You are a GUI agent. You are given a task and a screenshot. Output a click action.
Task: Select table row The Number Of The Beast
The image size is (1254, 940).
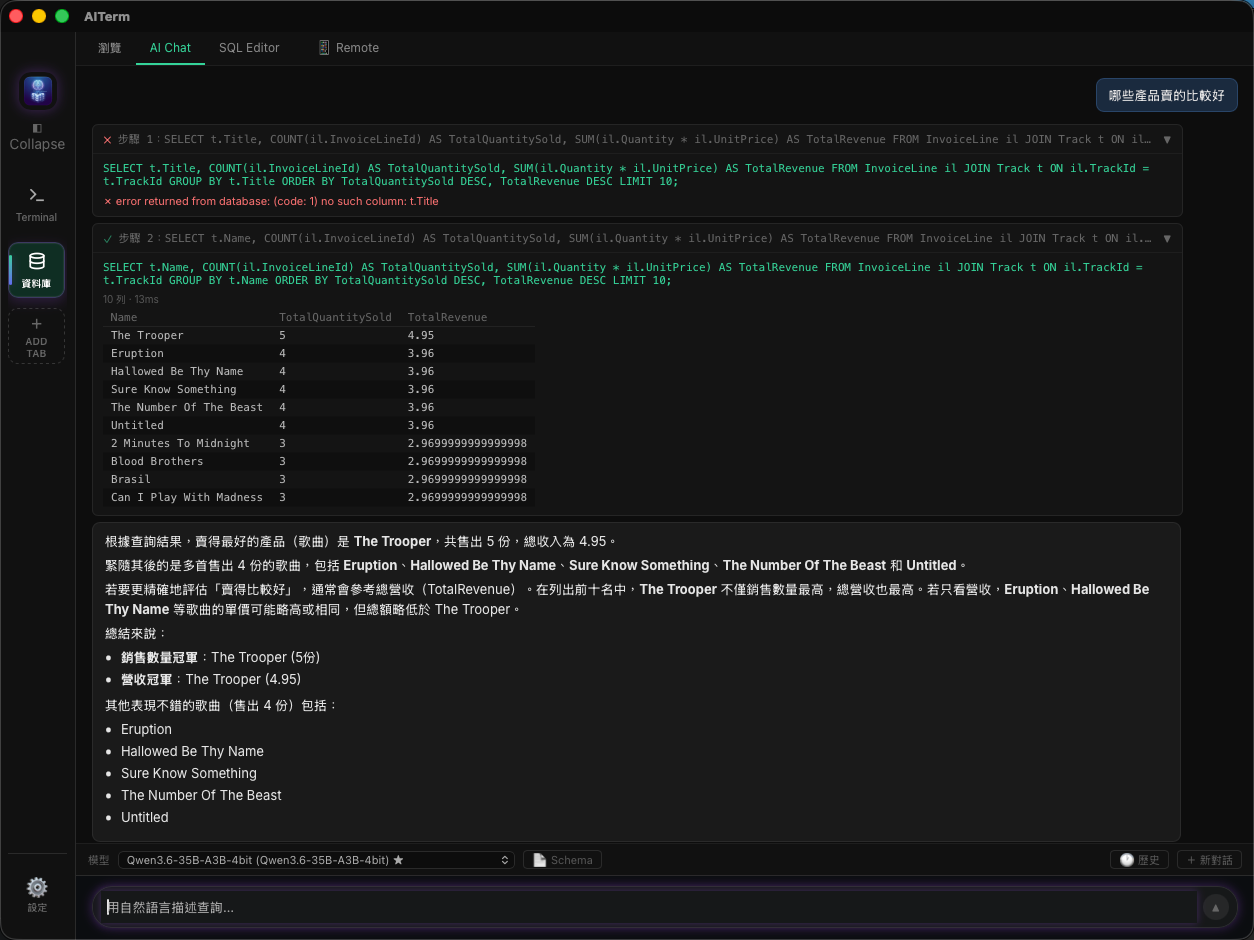click(320, 408)
